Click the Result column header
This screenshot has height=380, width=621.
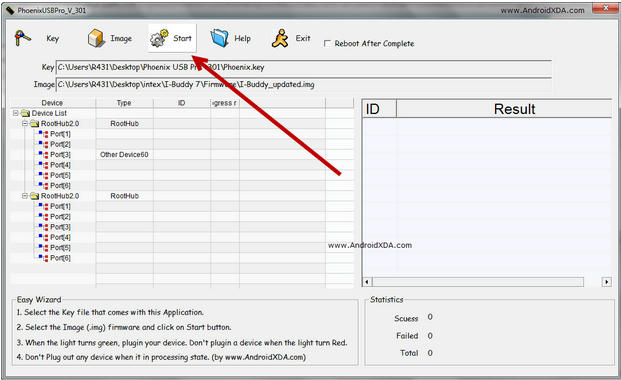(504, 109)
